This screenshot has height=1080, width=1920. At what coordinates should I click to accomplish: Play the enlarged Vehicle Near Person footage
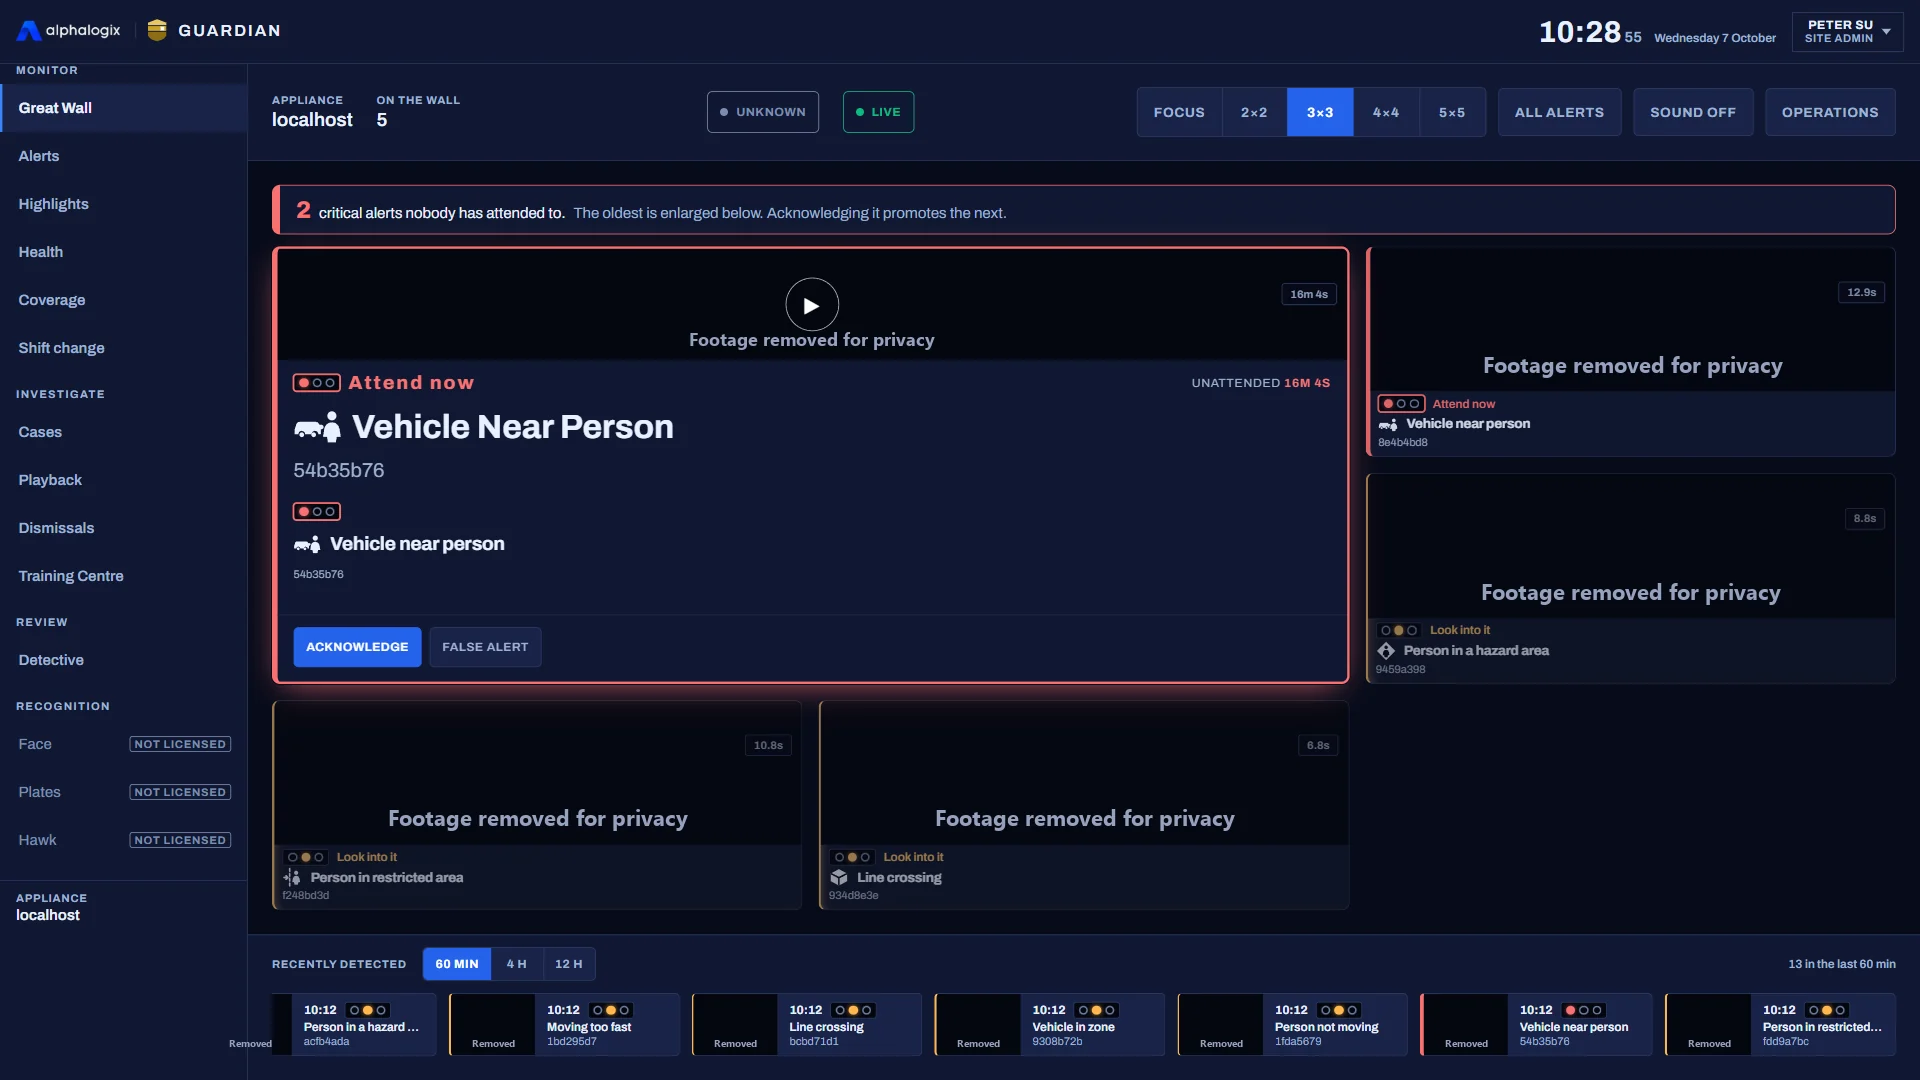tap(811, 305)
